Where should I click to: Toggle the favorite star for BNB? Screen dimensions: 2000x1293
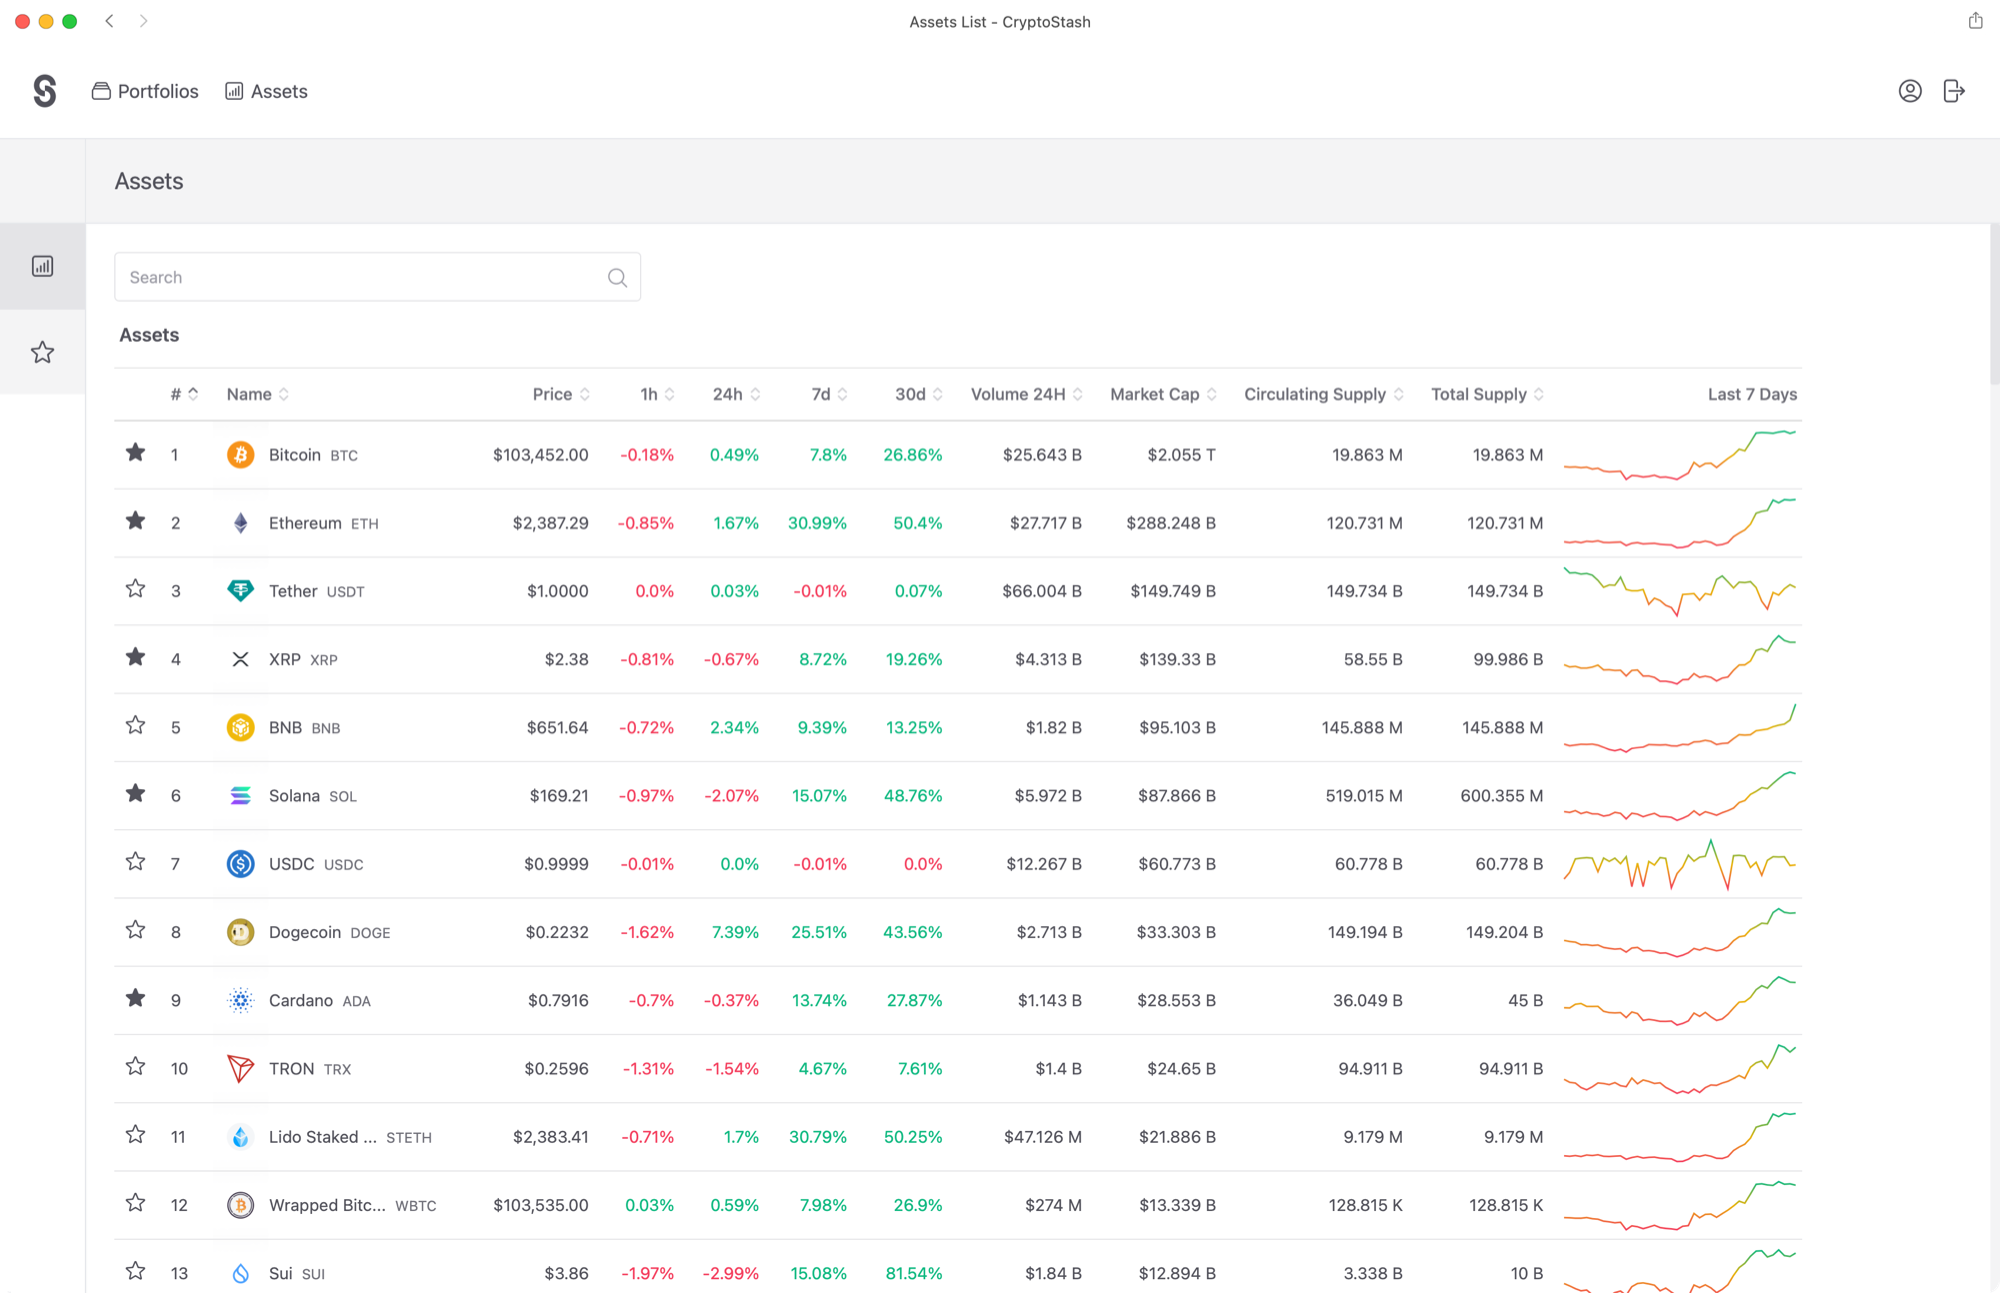tap(136, 725)
